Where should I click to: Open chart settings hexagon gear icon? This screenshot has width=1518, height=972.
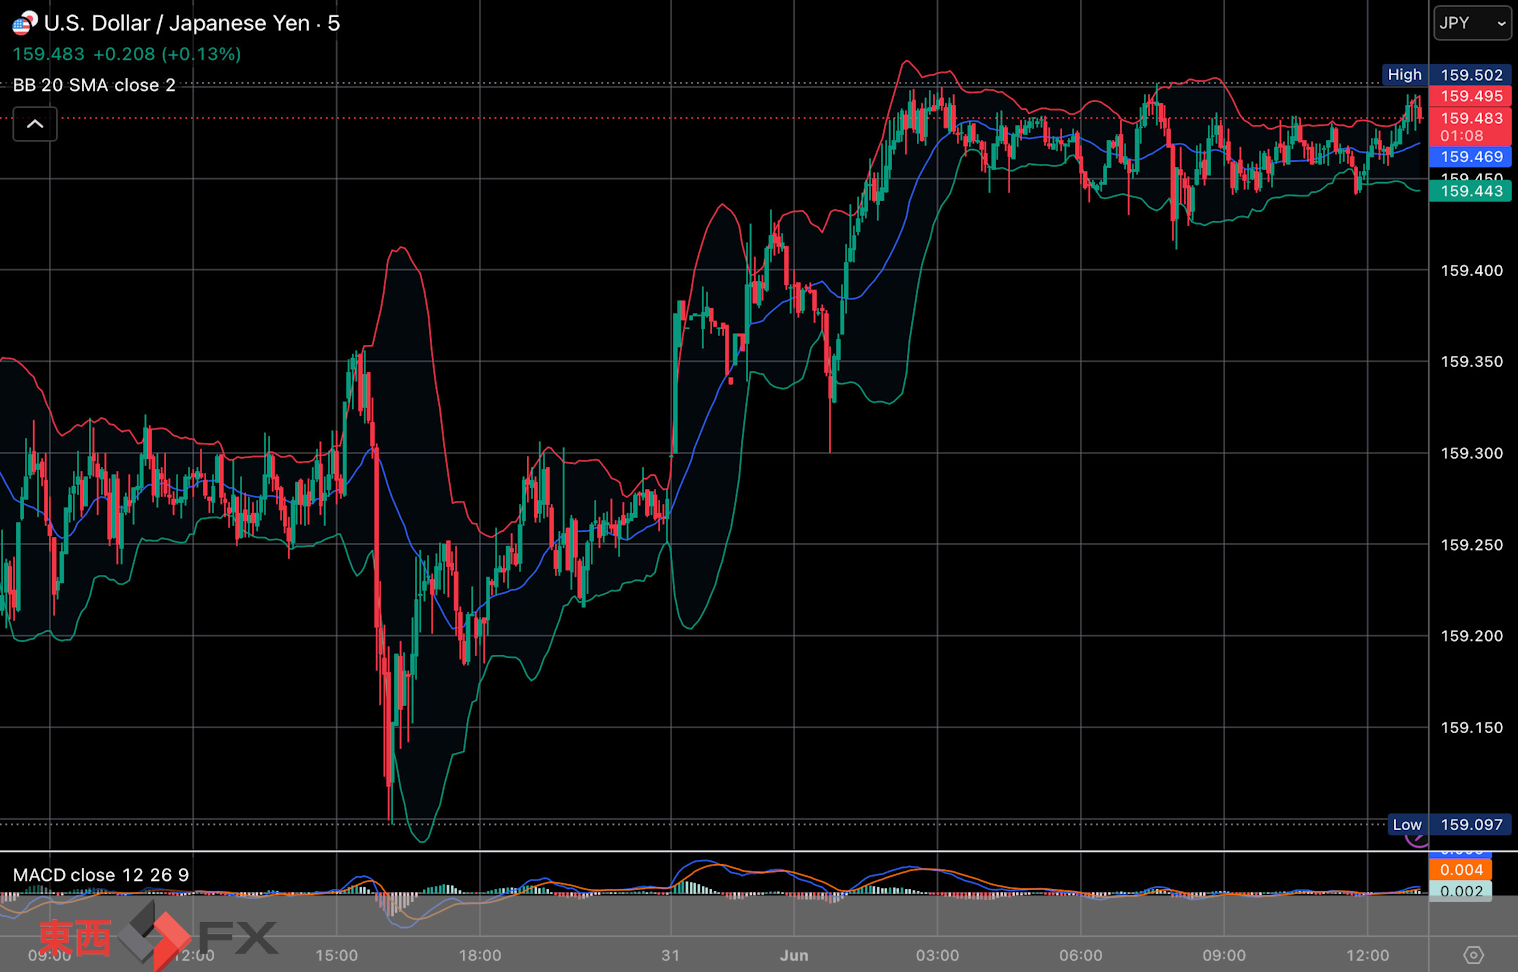(1473, 955)
